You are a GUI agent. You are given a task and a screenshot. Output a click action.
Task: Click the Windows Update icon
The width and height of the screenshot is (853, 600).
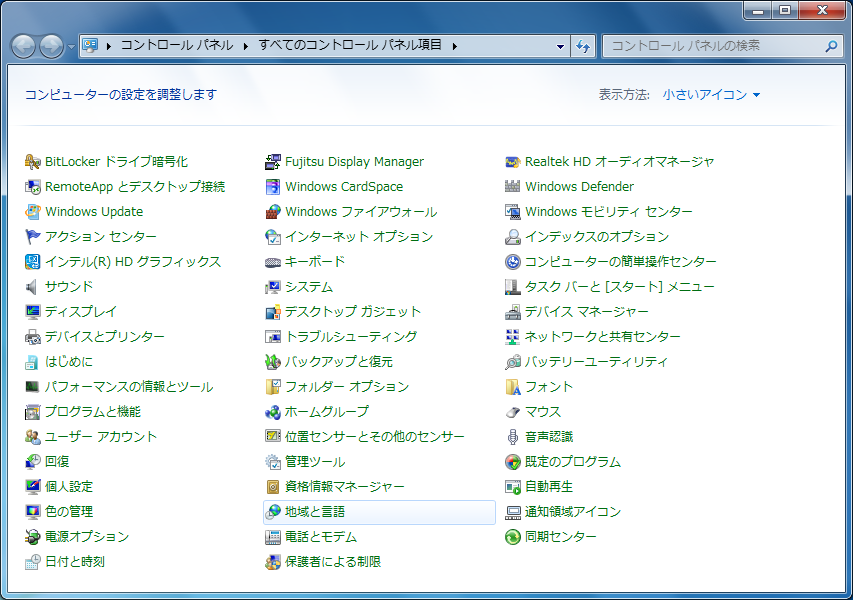click(33, 212)
